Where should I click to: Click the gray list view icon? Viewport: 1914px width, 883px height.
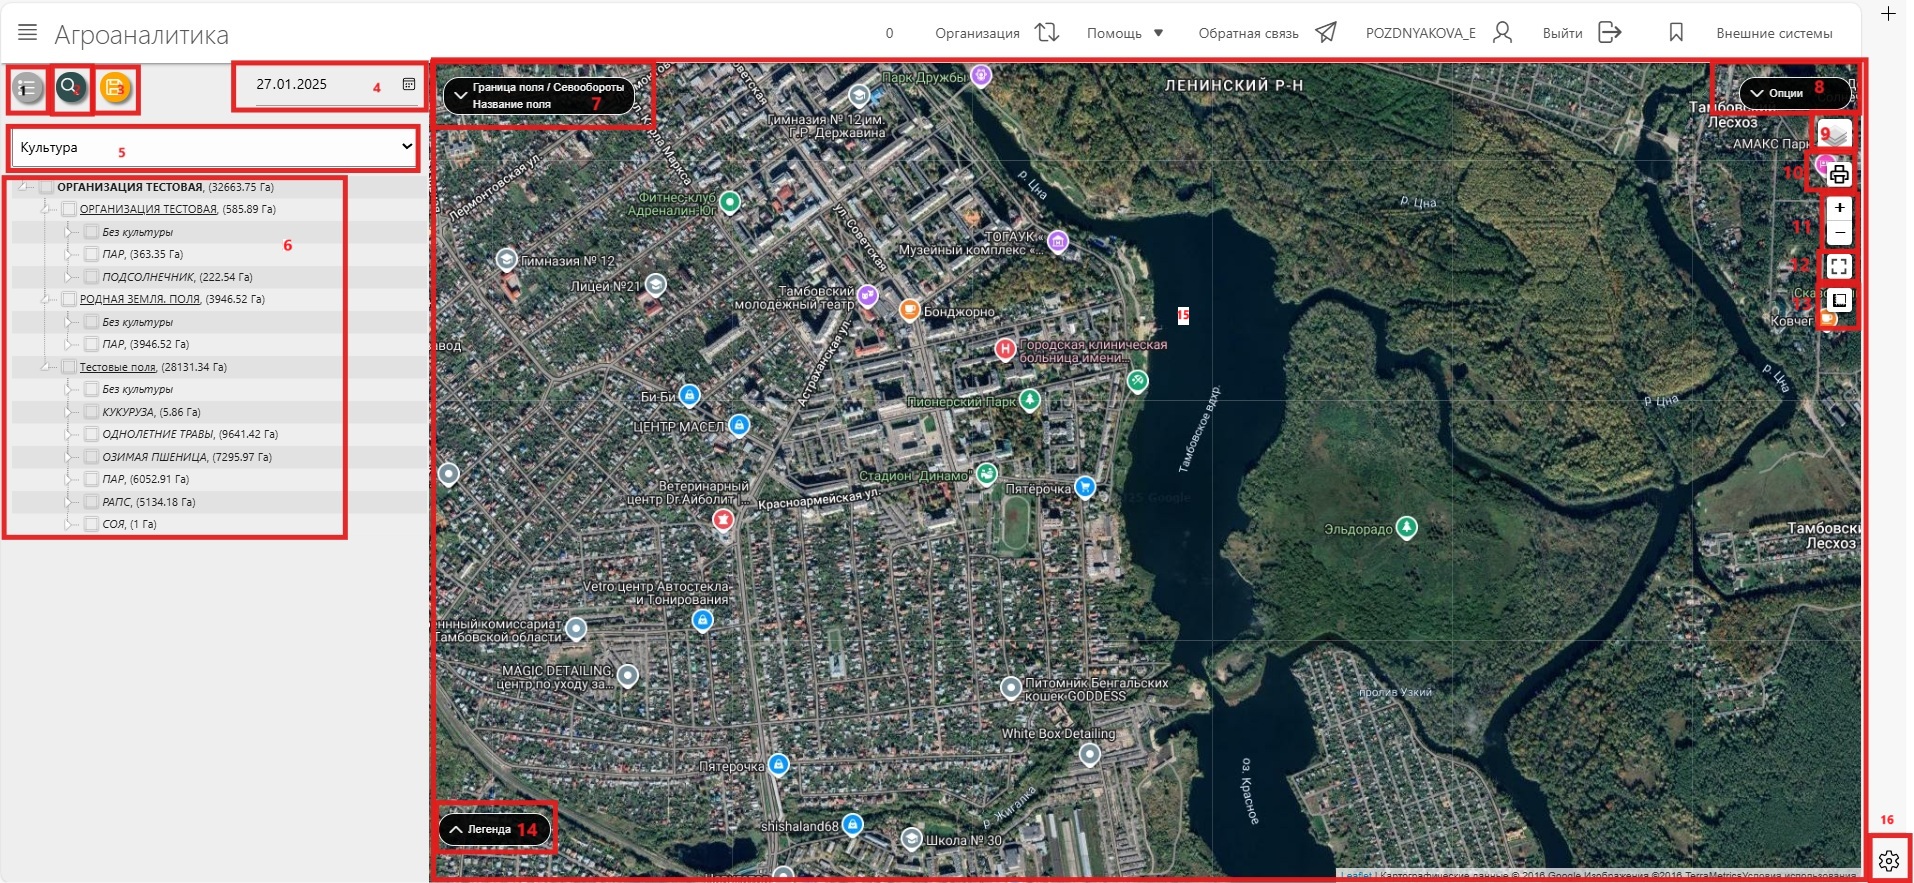28,89
